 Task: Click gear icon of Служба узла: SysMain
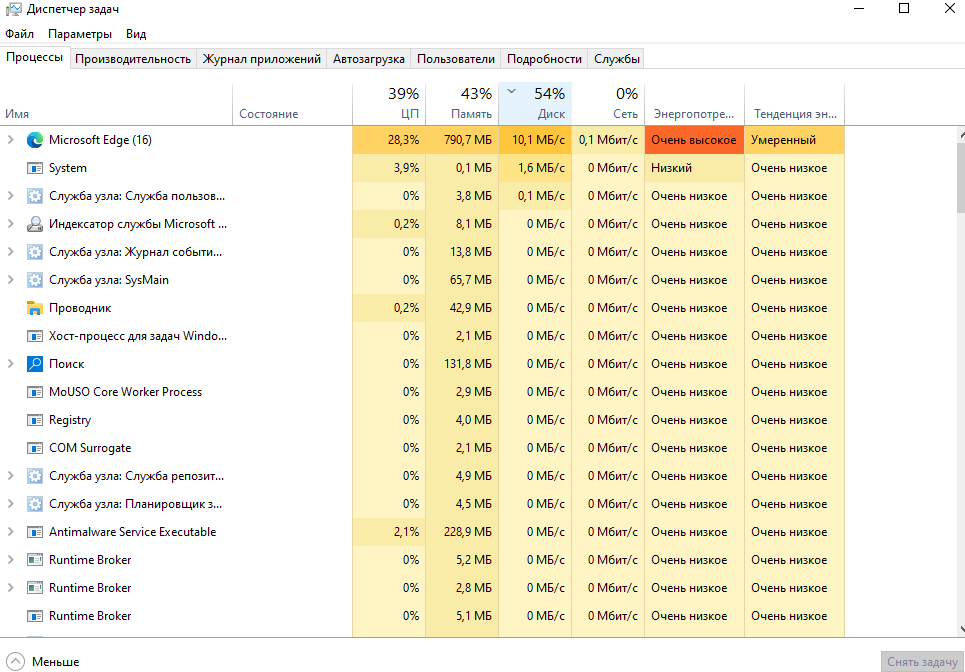click(35, 280)
